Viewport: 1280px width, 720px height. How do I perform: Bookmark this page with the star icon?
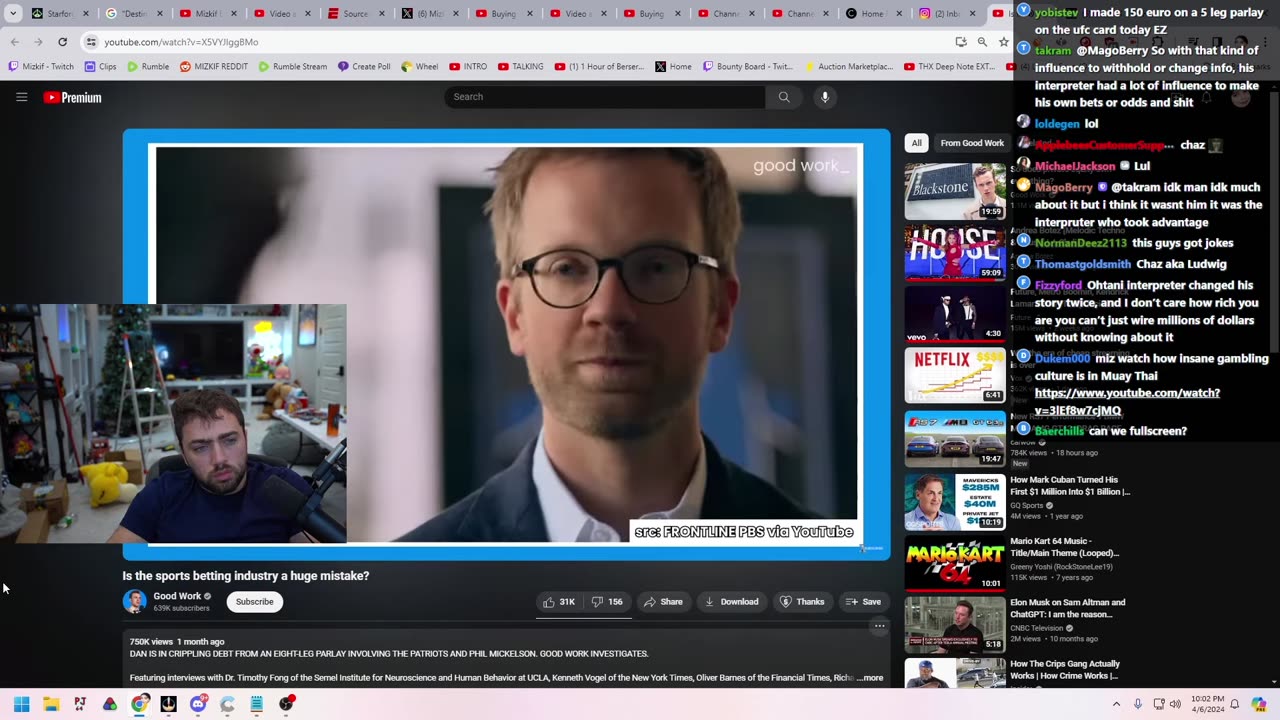1003,42
